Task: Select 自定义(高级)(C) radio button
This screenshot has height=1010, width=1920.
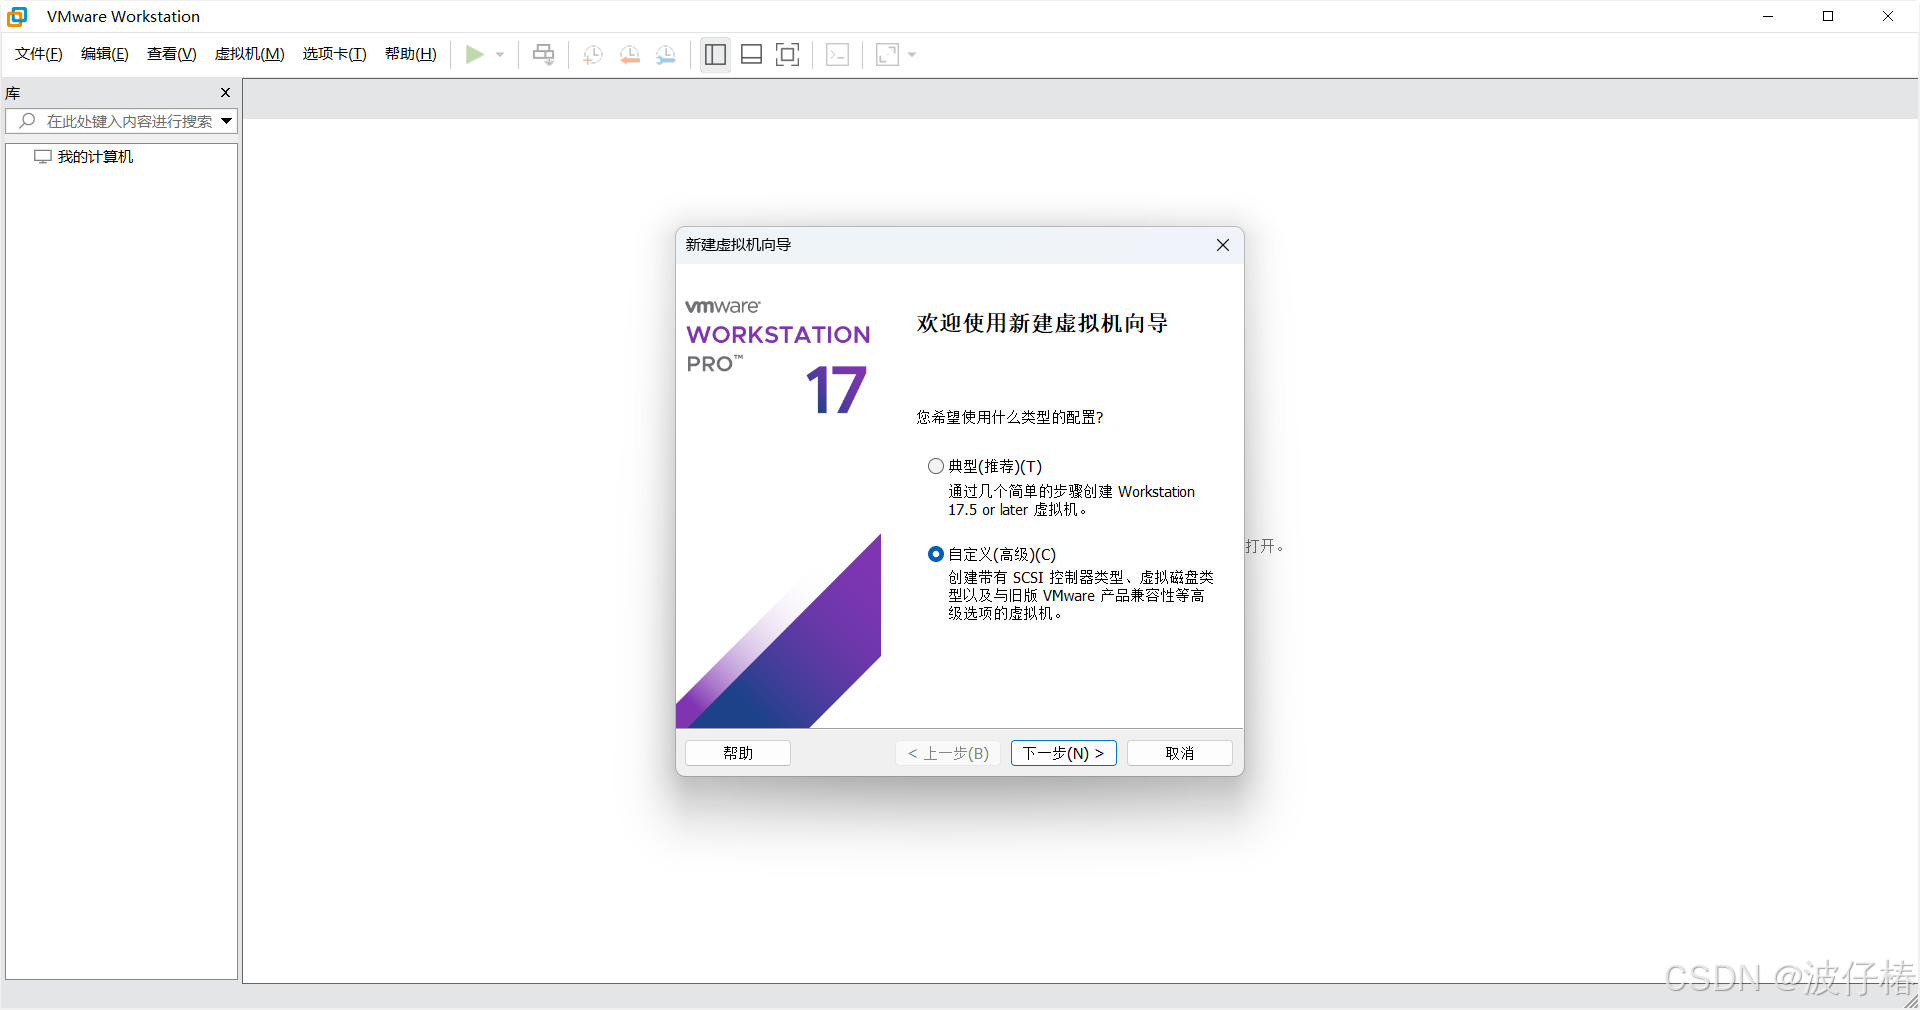Action: 935,554
